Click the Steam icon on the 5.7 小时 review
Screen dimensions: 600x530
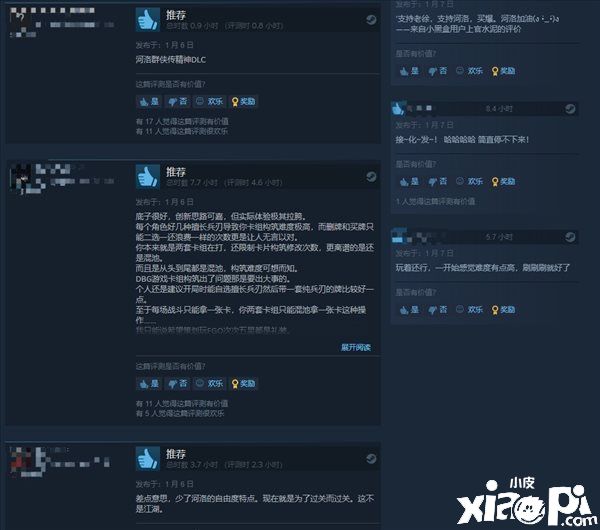pyautogui.click(x=570, y=237)
